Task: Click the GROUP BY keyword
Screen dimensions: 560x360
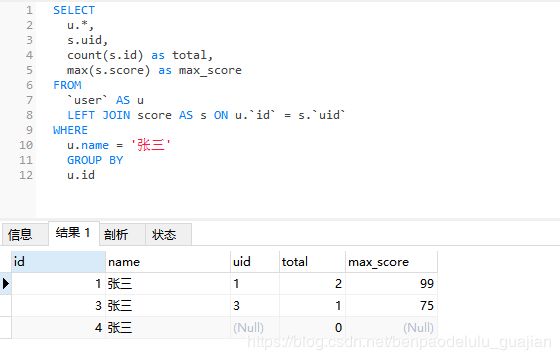Action: pyautogui.click(x=95, y=160)
